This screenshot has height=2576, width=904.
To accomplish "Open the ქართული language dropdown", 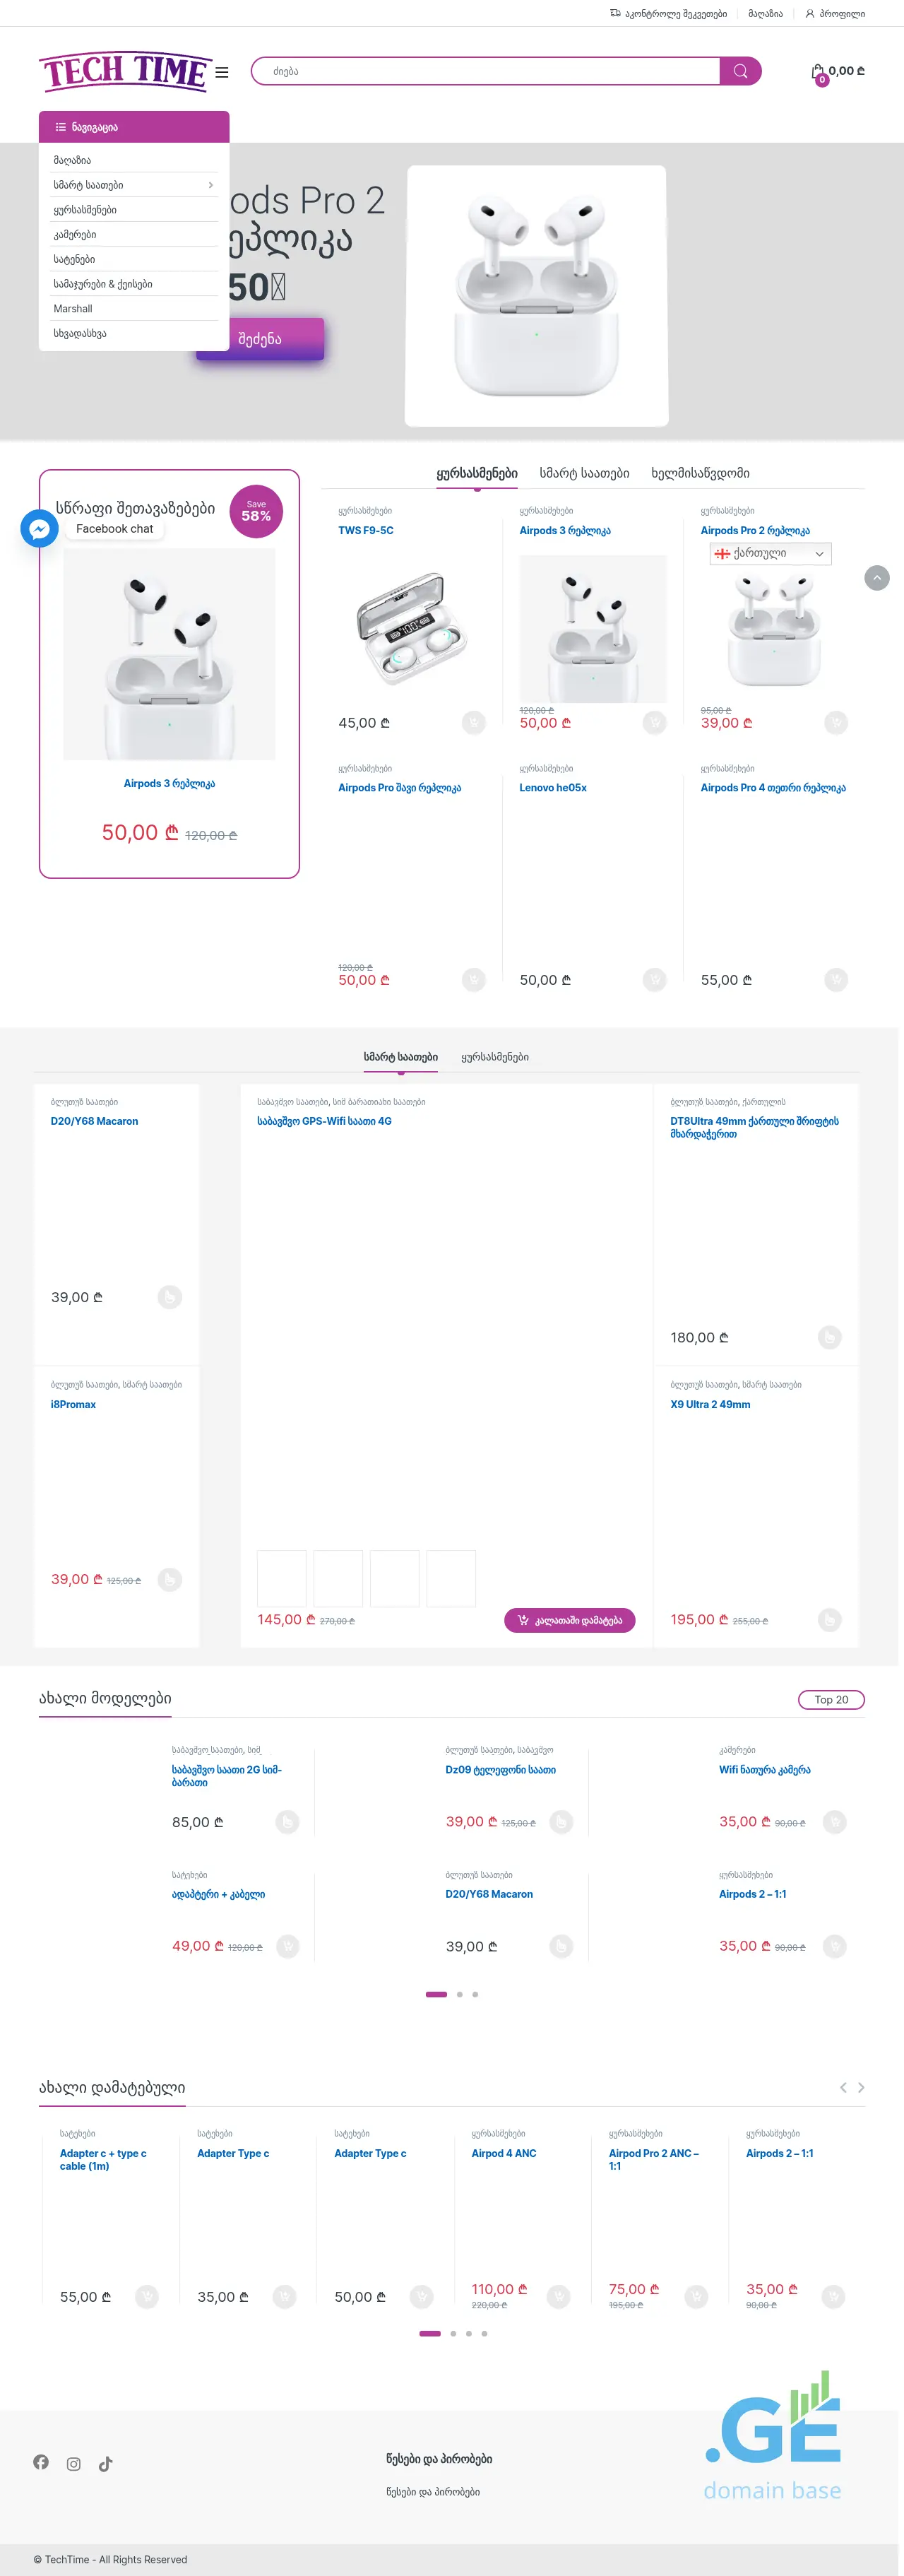I will (770, 553).
